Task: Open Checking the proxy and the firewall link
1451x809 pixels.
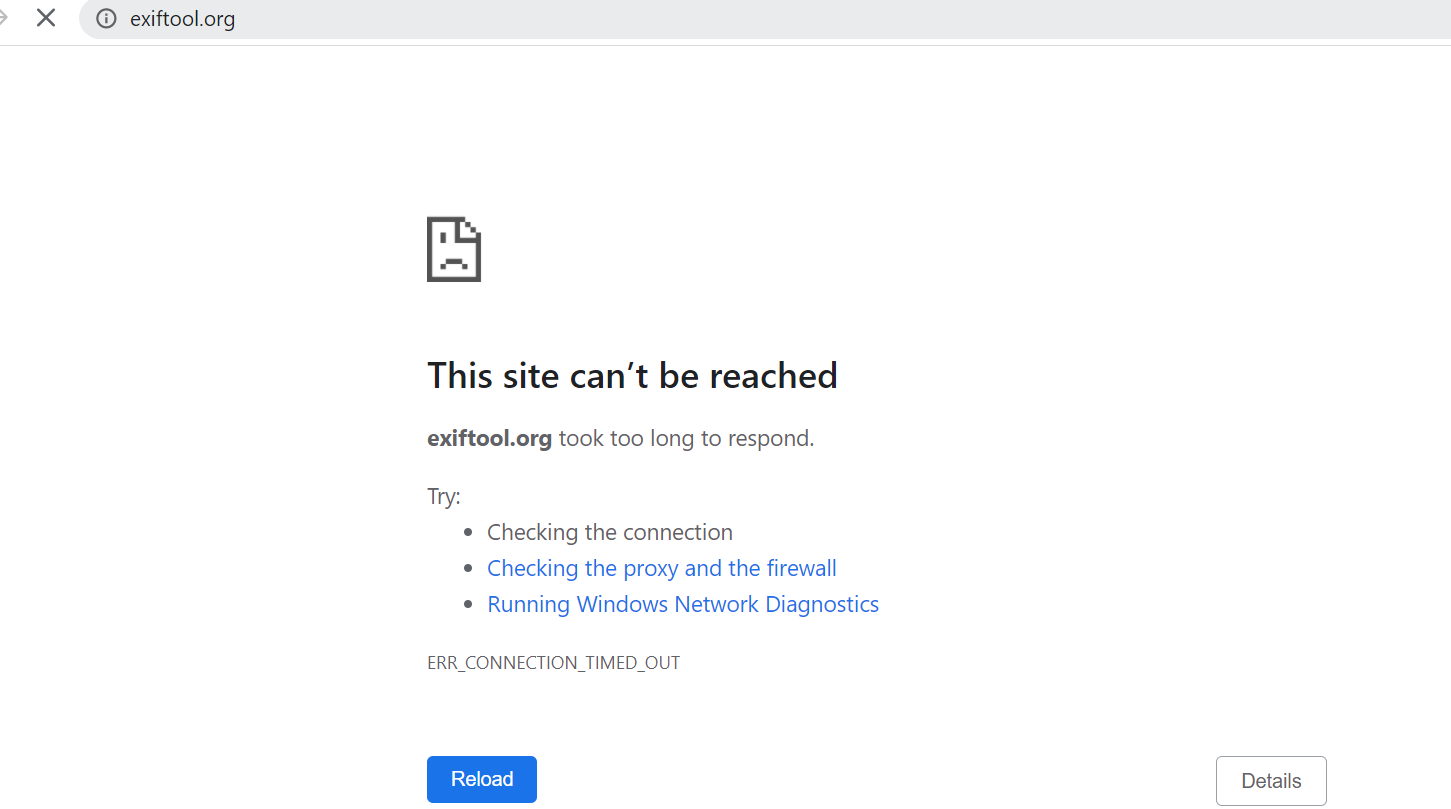Action: pos(662,568)
